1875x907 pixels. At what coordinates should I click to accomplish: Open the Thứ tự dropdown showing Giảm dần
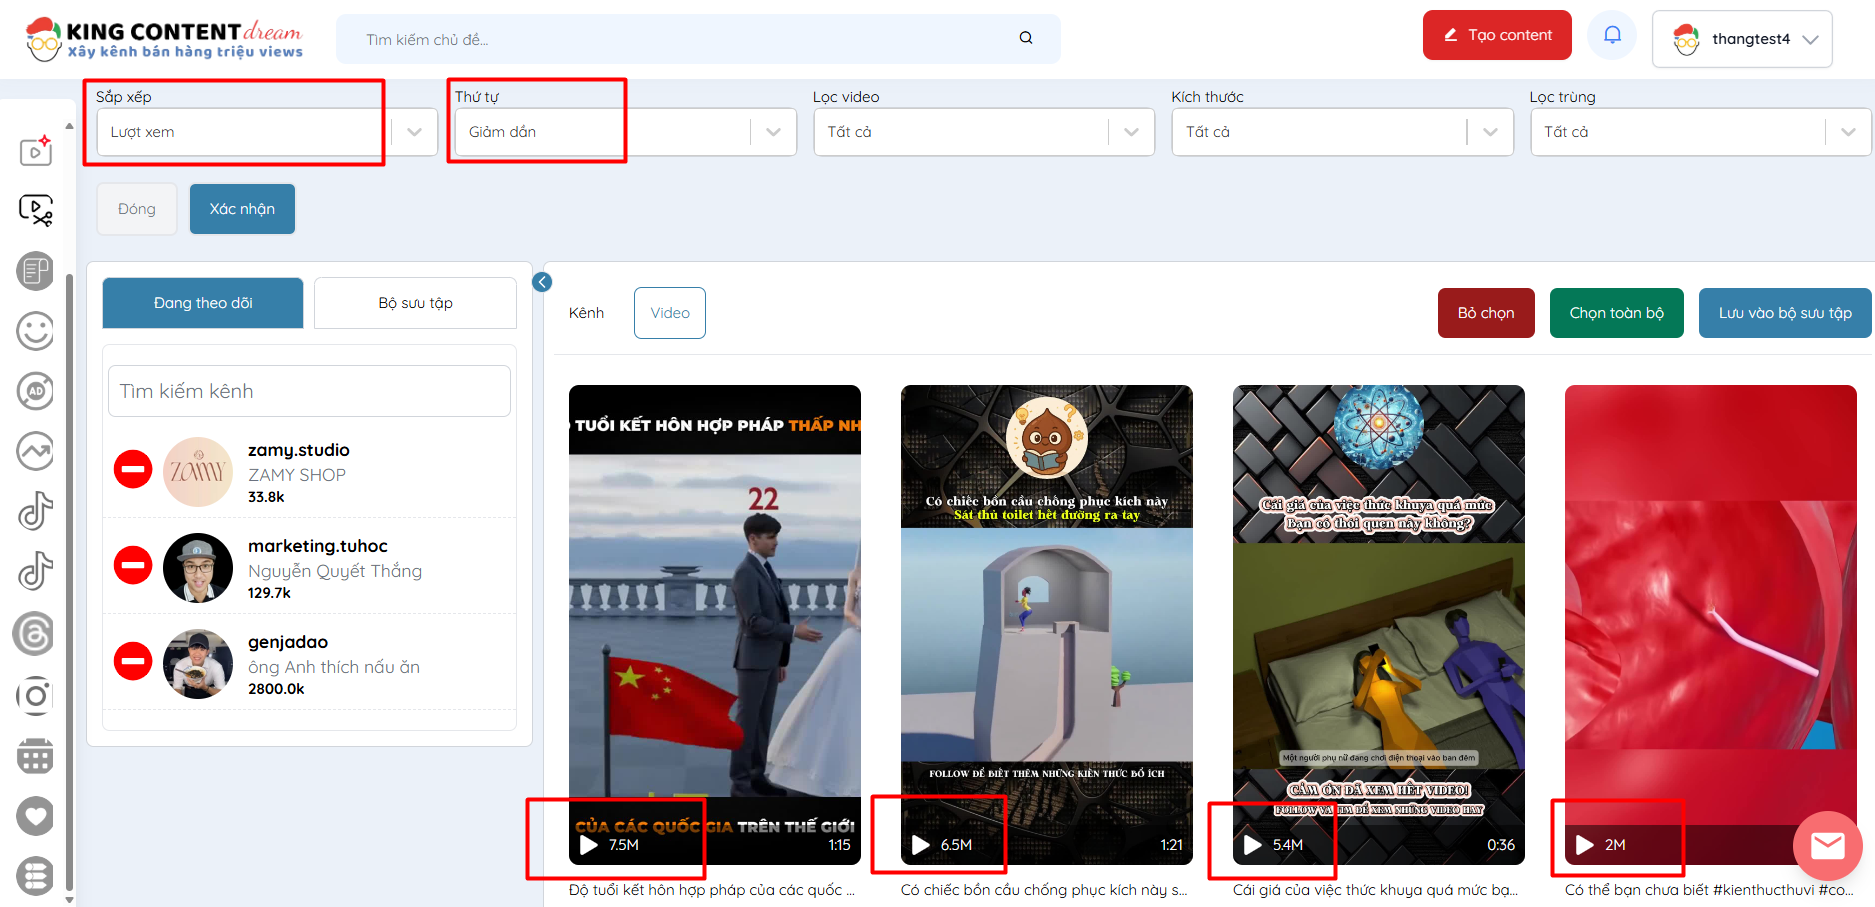pyautogui.click(x=626, y=132)
